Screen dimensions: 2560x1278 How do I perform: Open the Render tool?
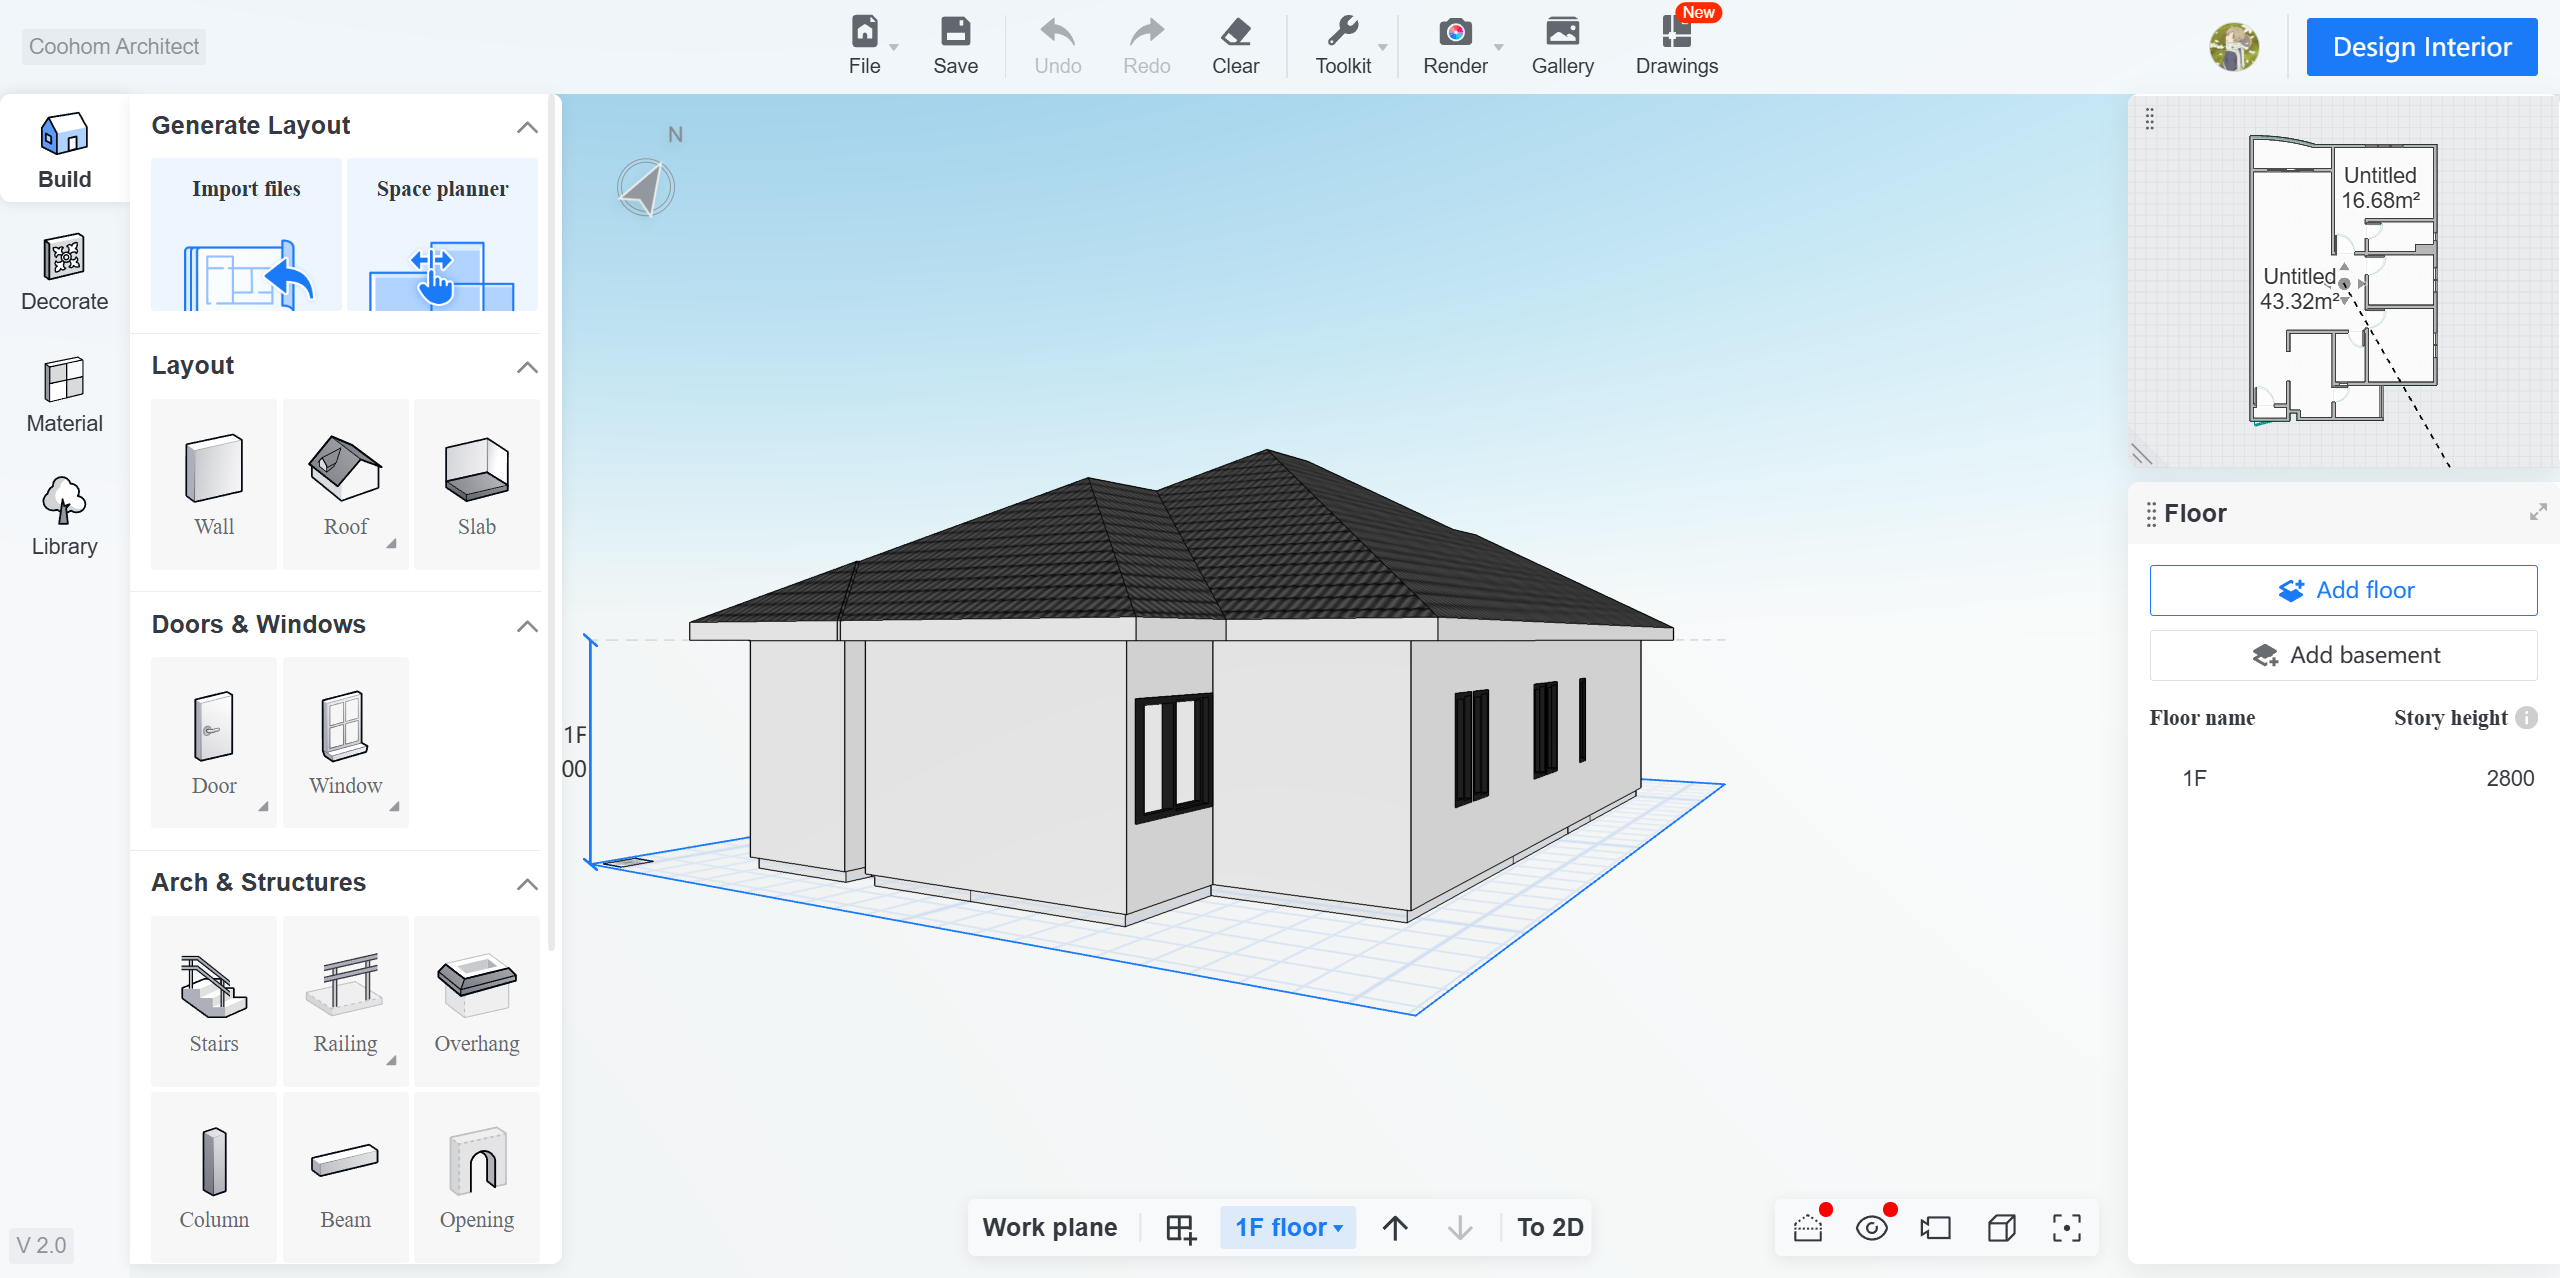[1455, 46]
